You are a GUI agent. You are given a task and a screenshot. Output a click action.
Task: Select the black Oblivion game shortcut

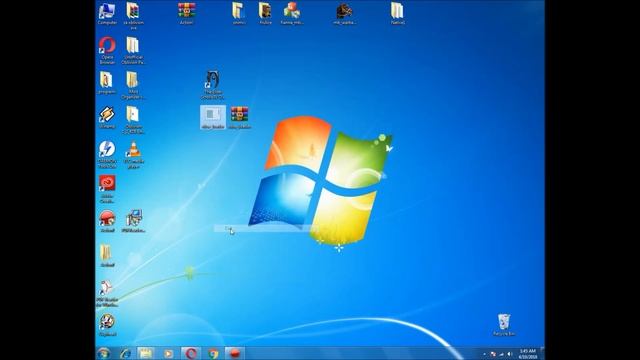click(x=213, y=85)
